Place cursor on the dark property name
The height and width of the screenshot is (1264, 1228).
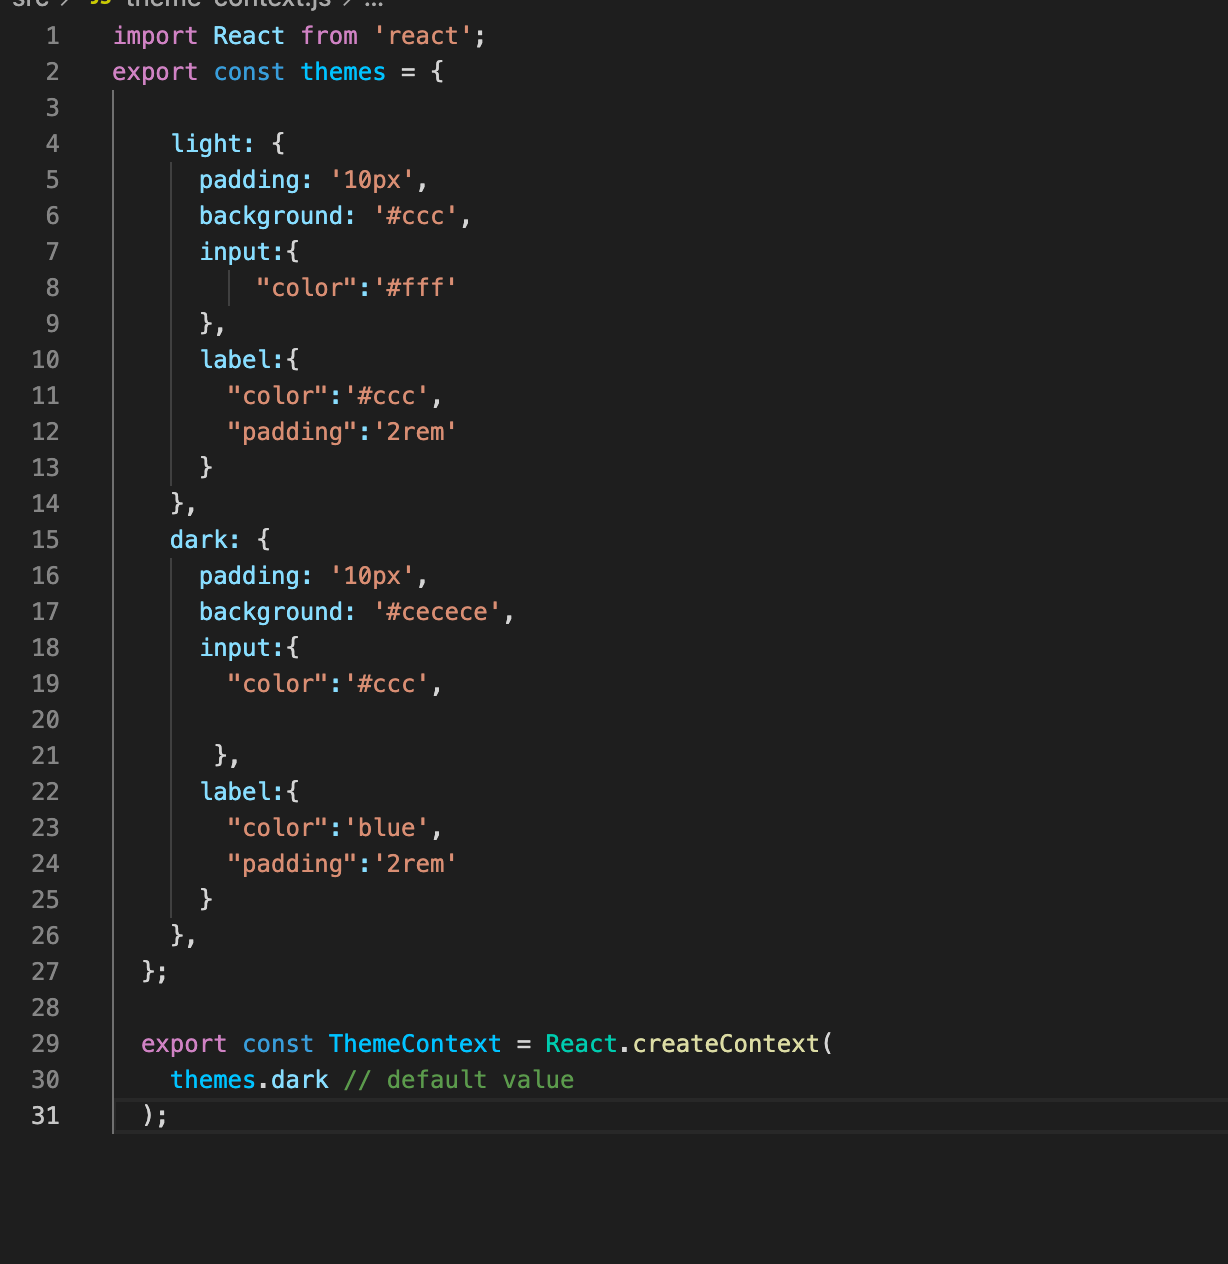(197, 539)
